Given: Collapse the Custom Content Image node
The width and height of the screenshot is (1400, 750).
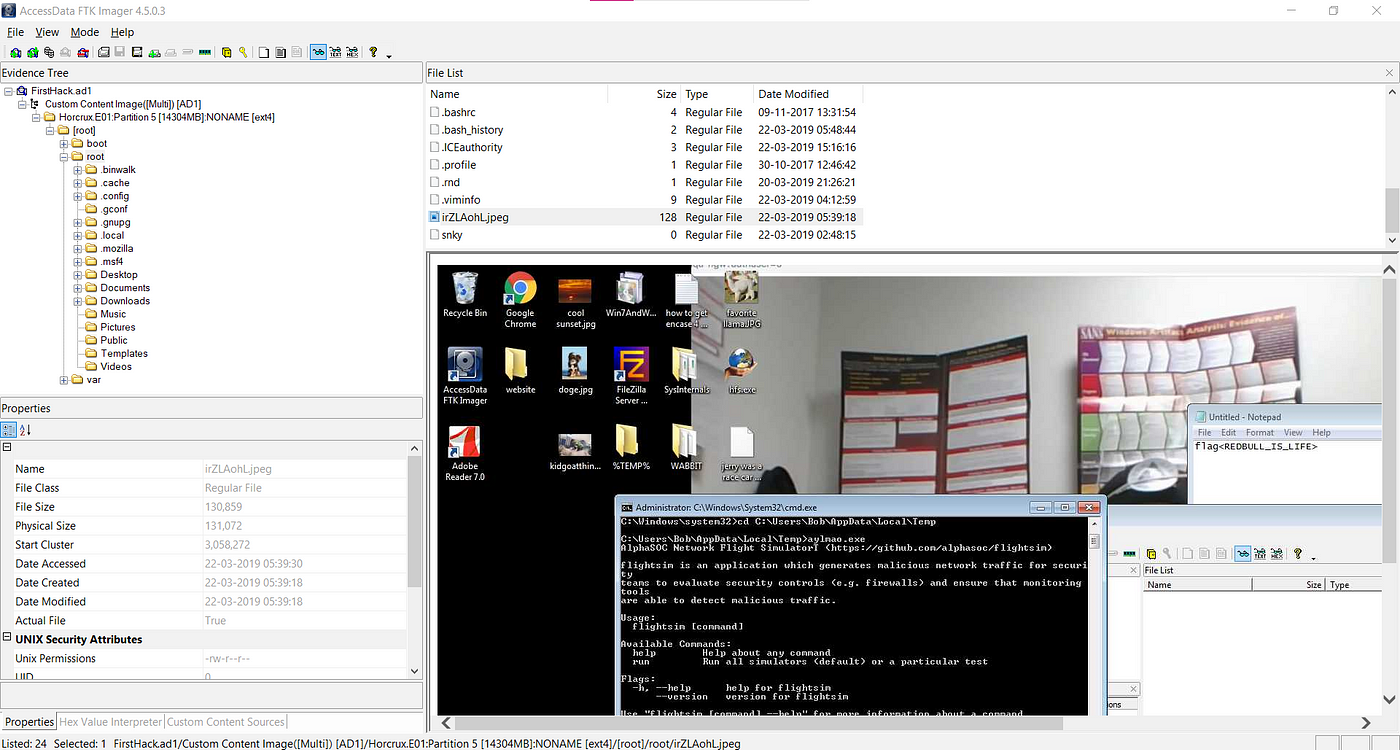Looking at the screenshot, I should 22,104.
